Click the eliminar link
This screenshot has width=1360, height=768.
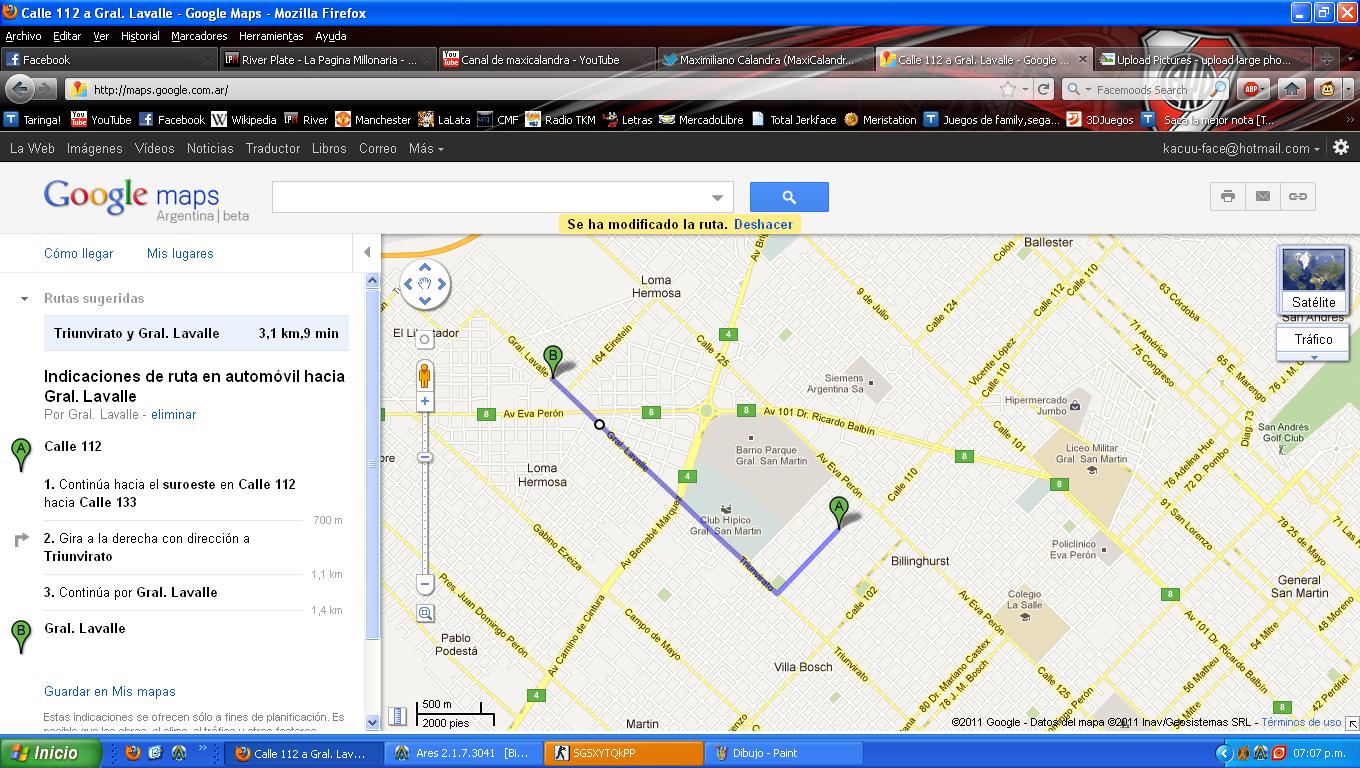pyautogui.click(x=174, y=414)
